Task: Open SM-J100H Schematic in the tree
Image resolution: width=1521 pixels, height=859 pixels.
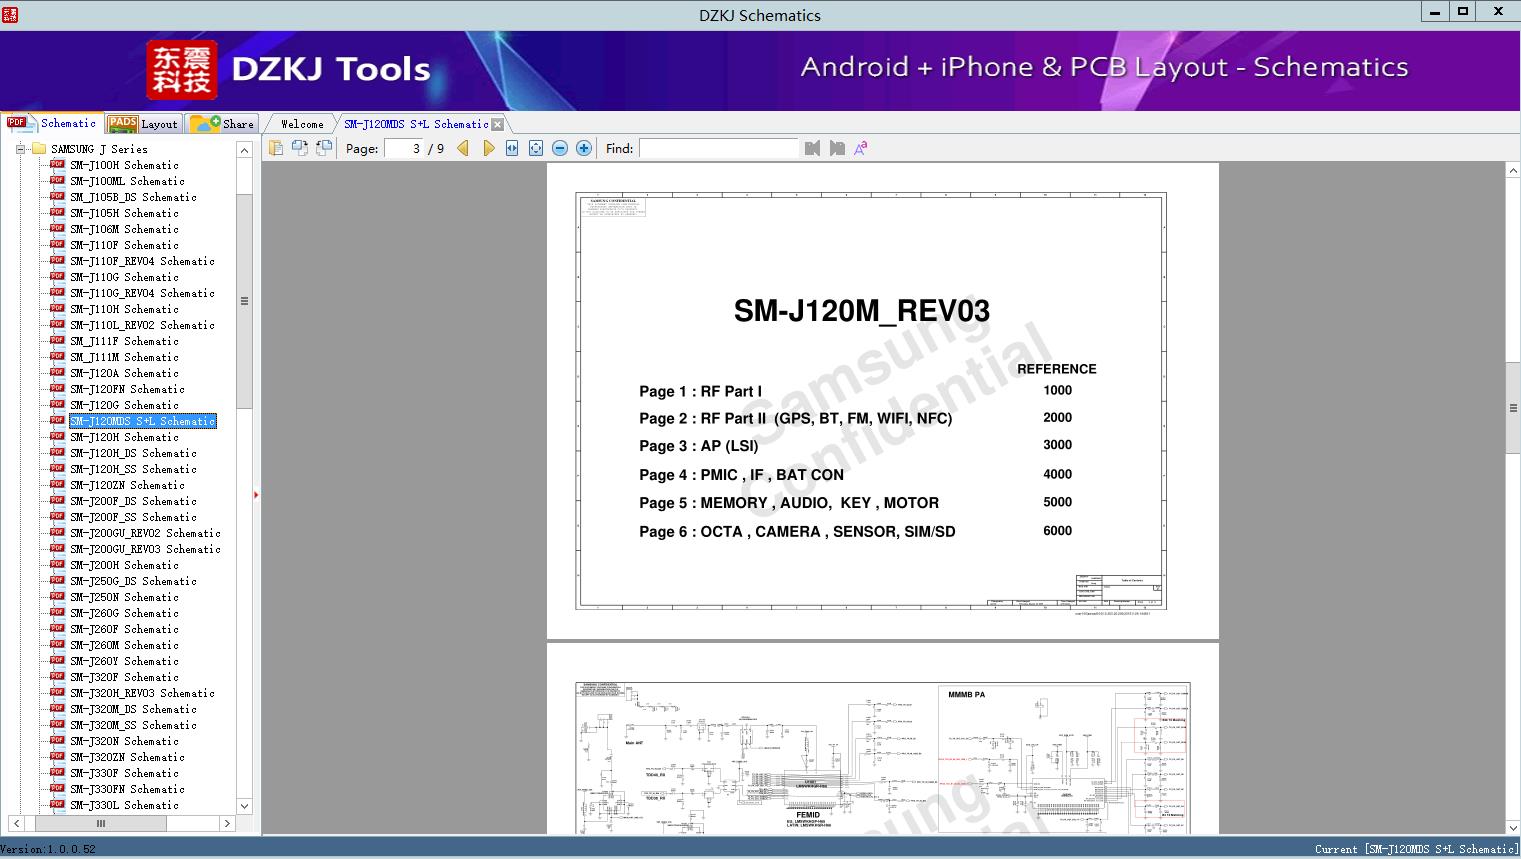Action: (x=124, y=165)
